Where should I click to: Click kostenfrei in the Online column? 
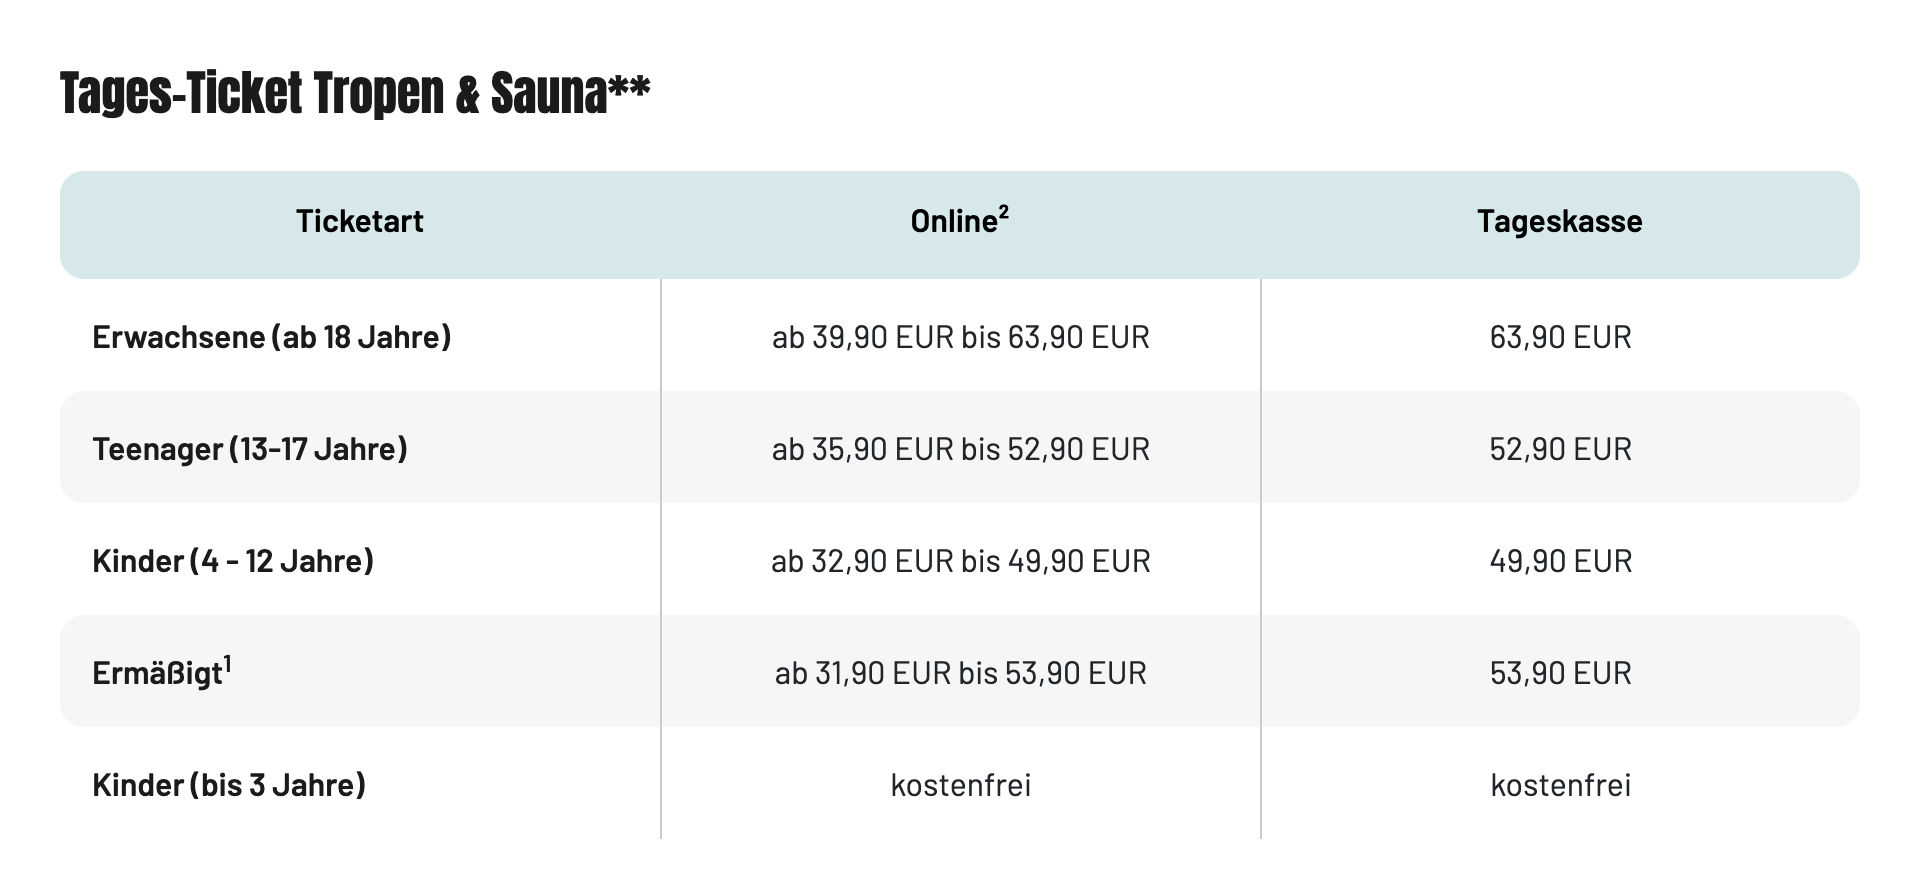tap(961, 785)
